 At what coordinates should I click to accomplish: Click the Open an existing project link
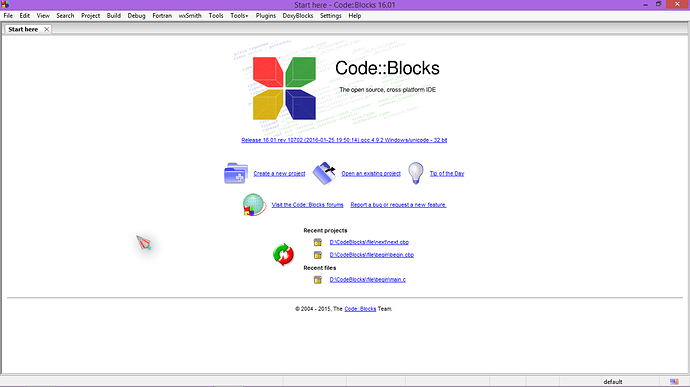click(371, 173)
